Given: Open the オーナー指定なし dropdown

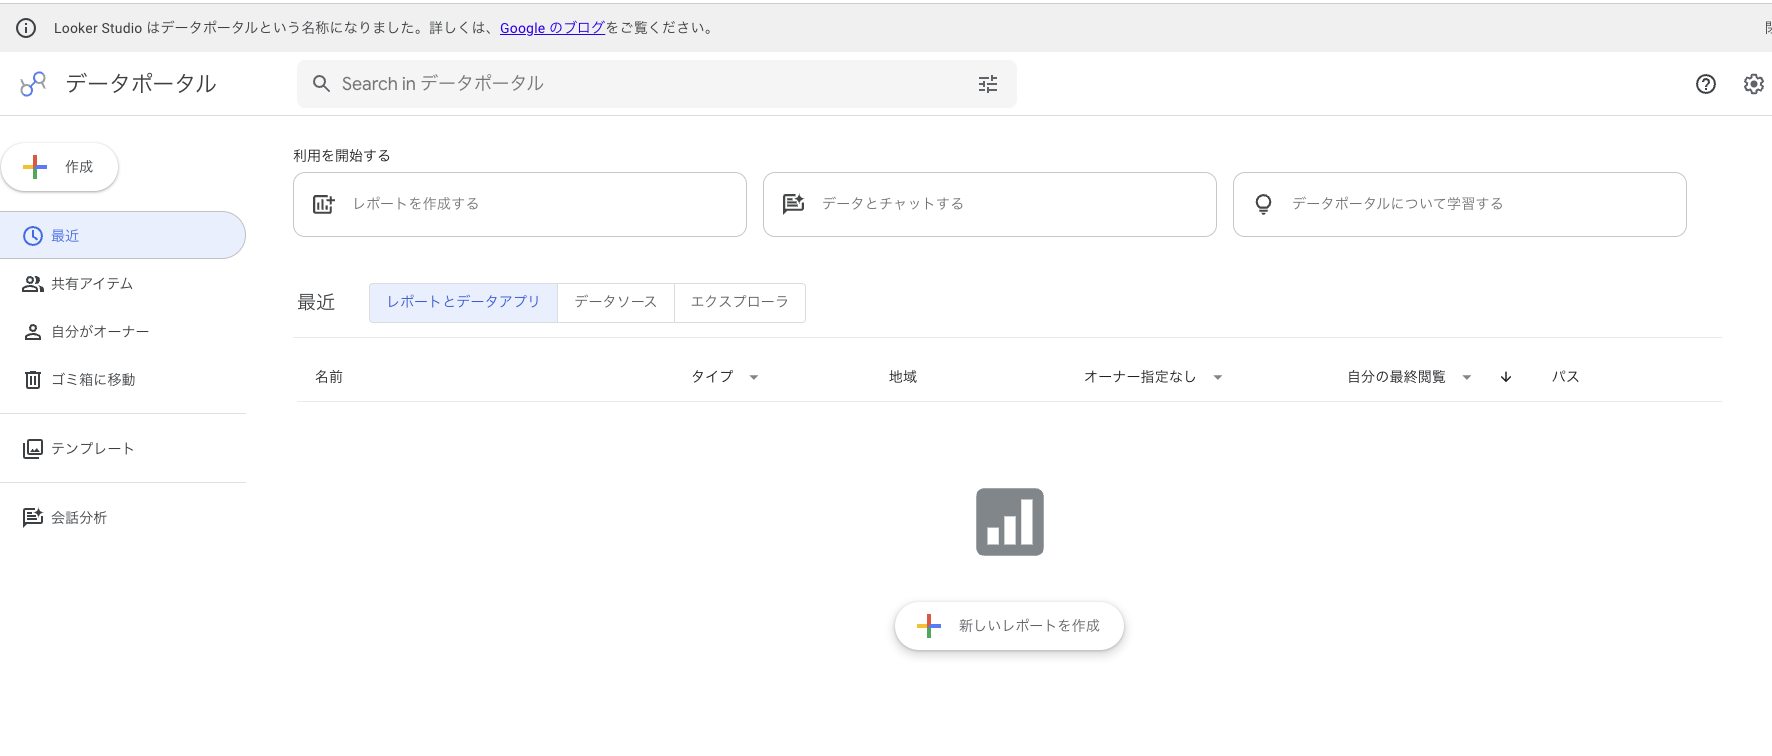Looking at the screenshot, I should 1218,377.
